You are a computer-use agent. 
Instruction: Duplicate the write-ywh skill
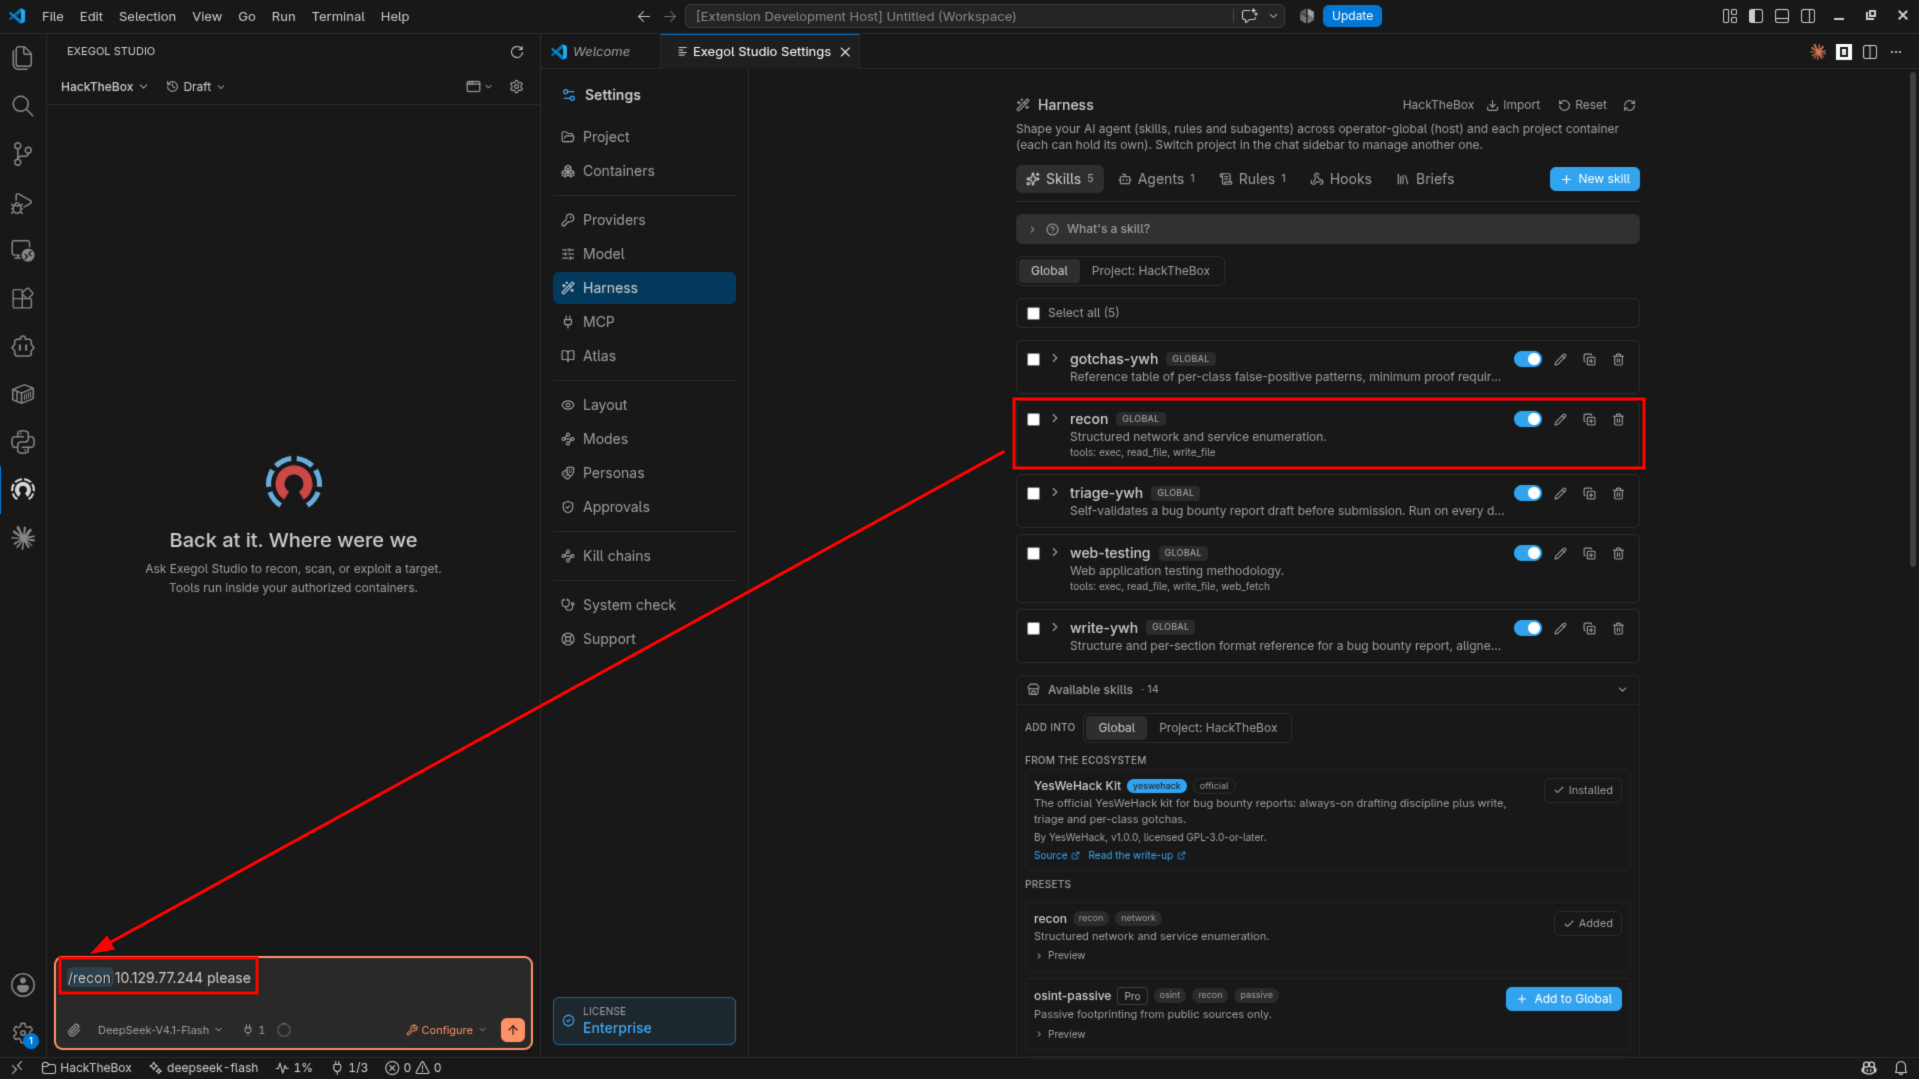coord(1589,629)
